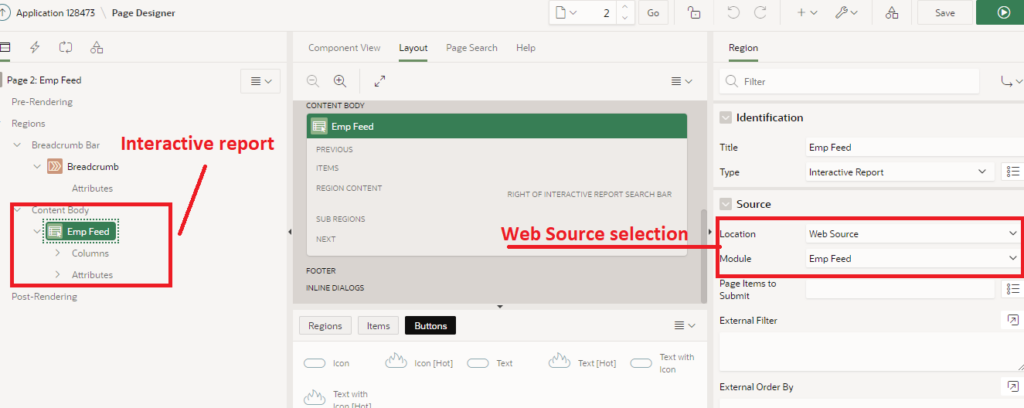1024x408 pixels.
Task: Open the Shared Components icon in top toolbar
Action: [x=892, y=12]
